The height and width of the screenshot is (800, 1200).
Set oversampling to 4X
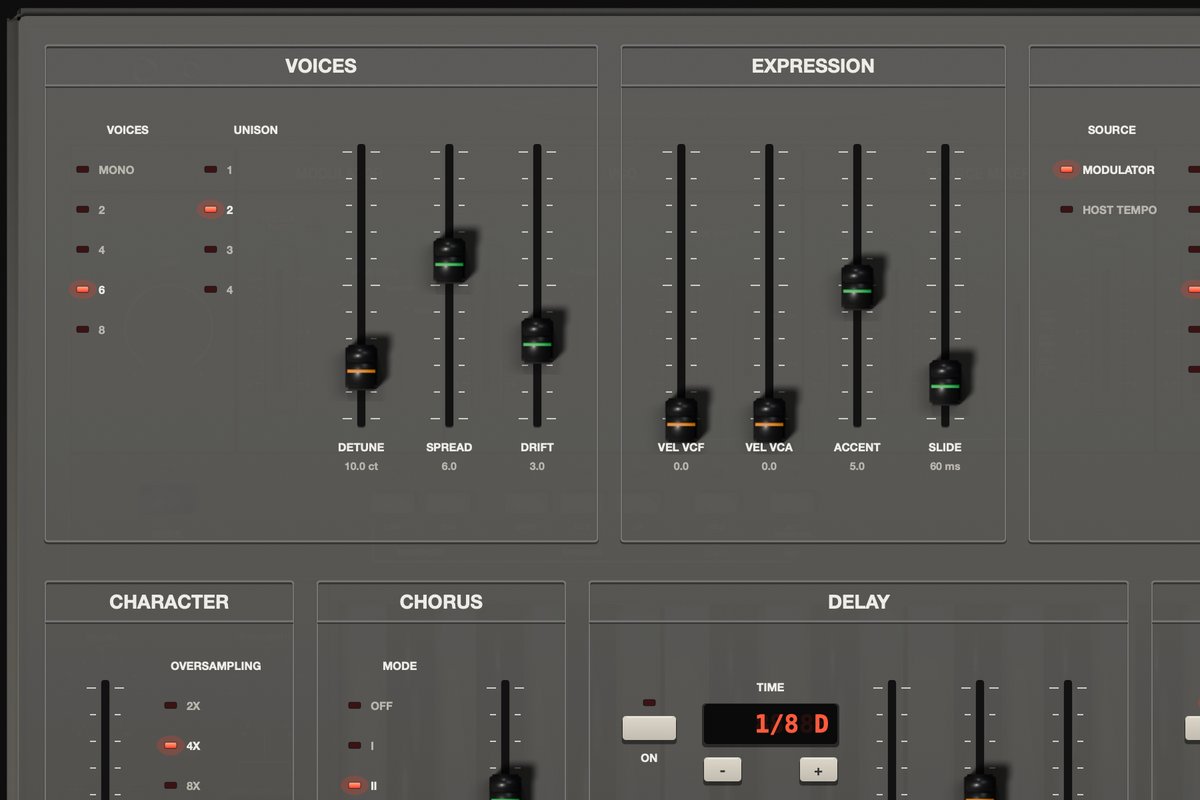[183, 746]
